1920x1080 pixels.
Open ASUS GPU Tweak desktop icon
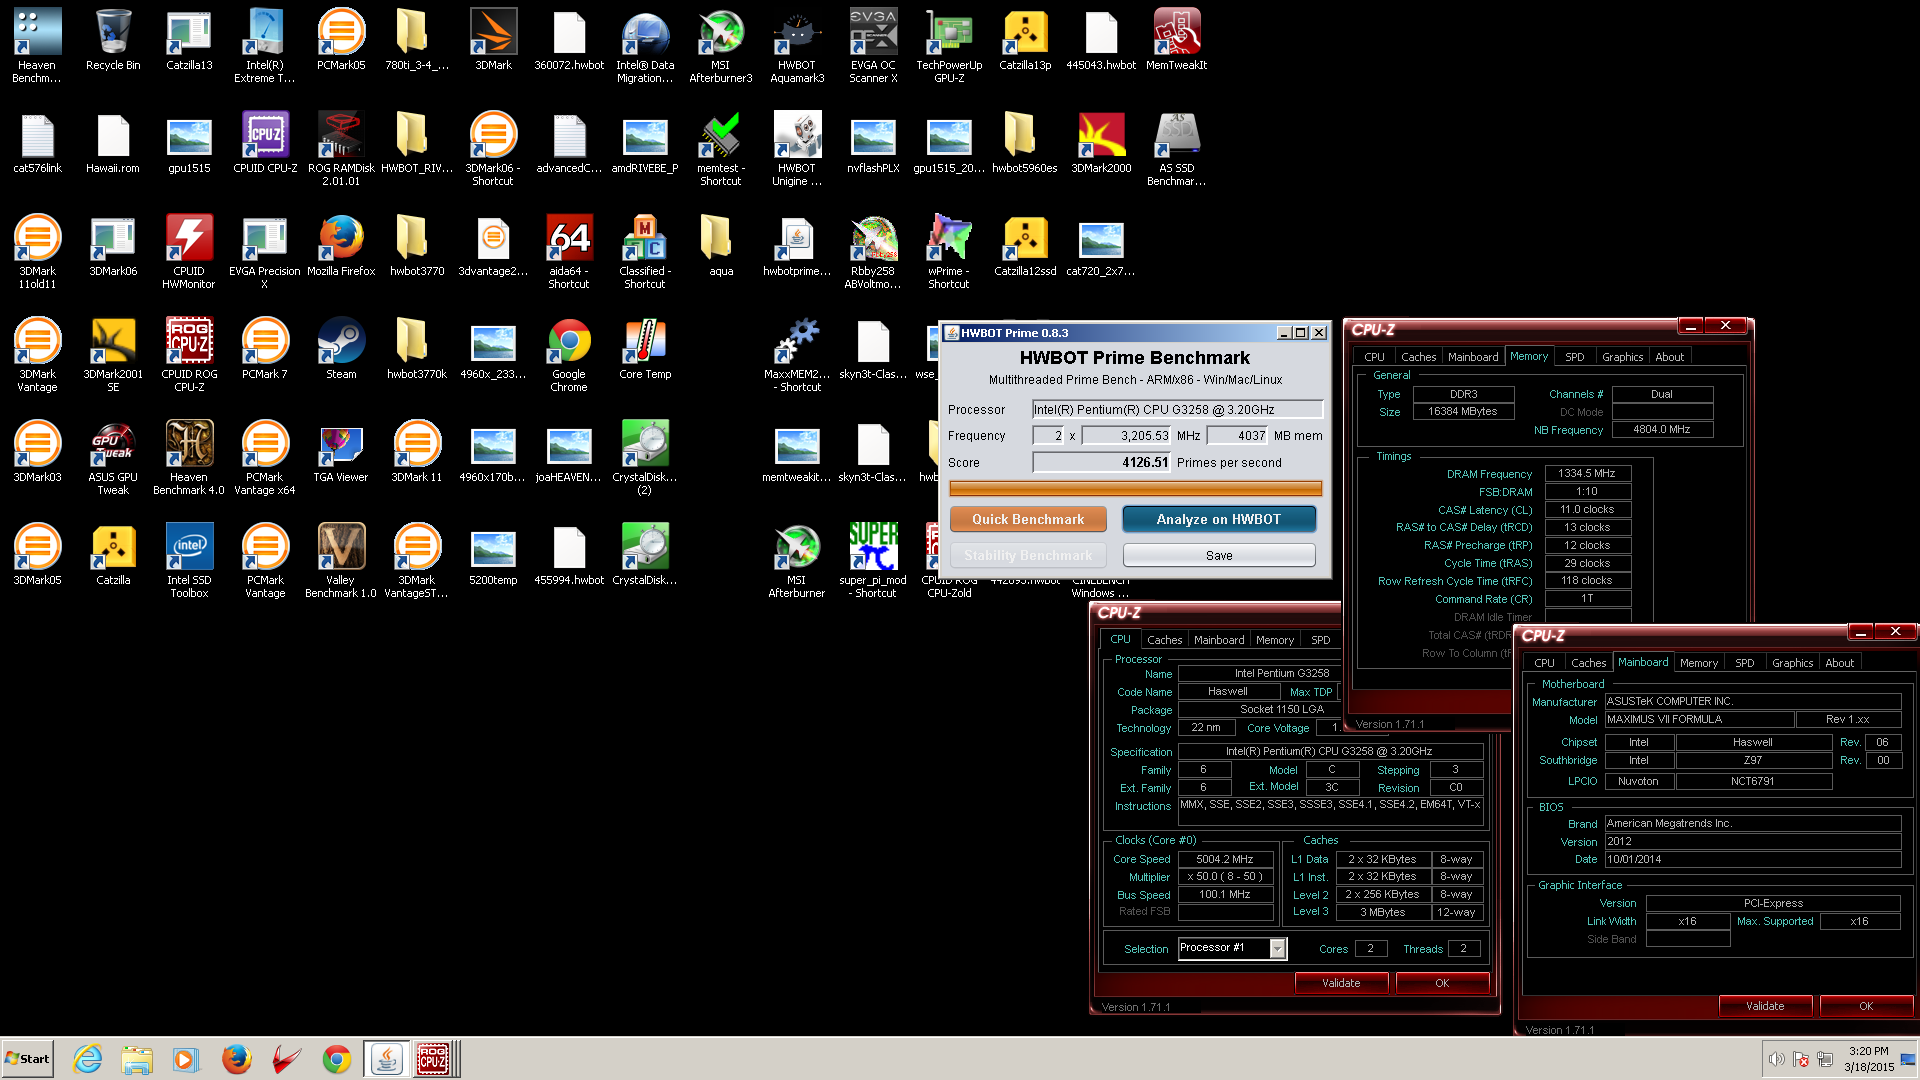pyautogui.click(x=113, y=457)
